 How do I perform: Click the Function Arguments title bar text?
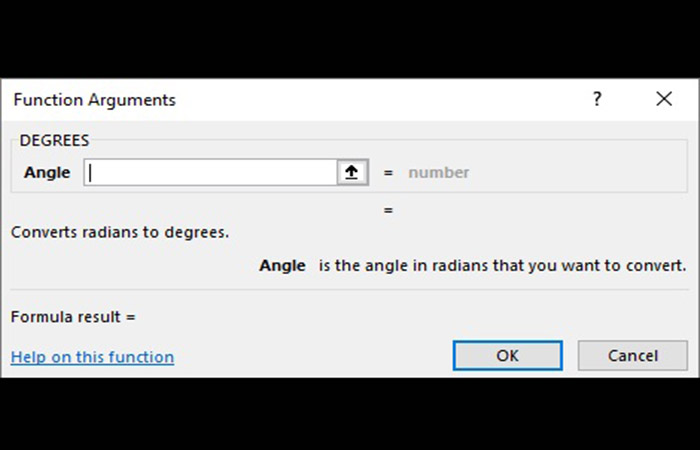pos(94,100)
